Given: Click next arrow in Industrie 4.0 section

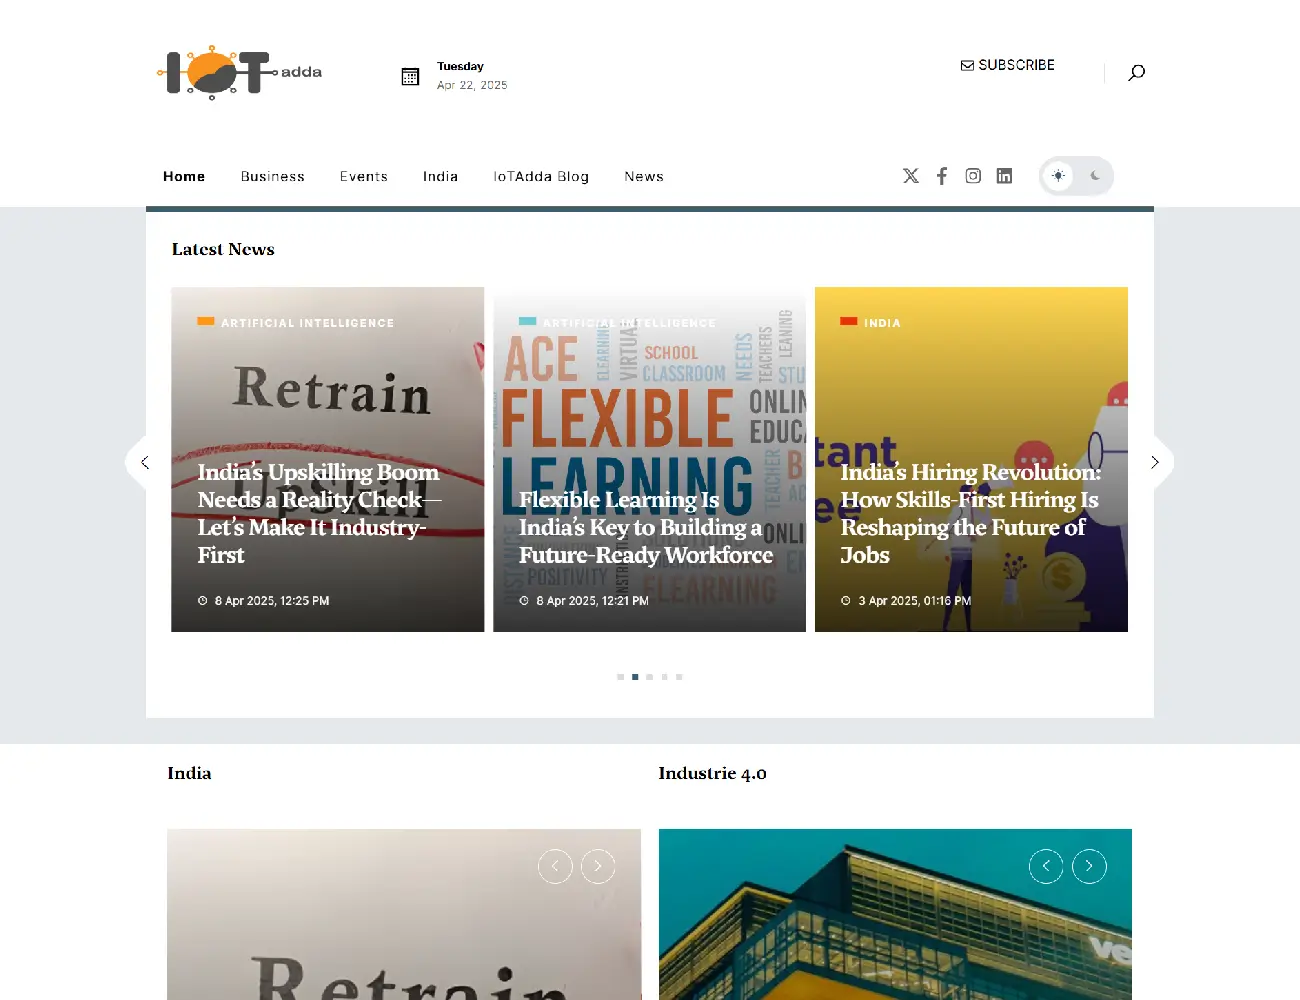Looking at the screenshot, I should (x=1089, y=866).
